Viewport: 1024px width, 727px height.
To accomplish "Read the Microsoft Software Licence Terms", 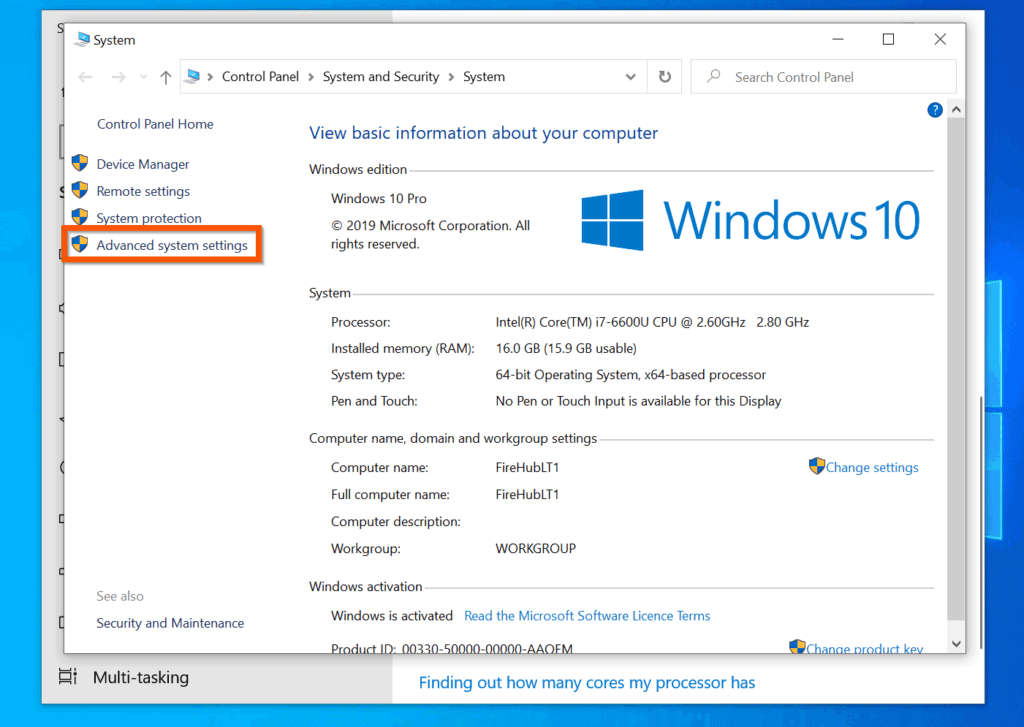I will (587, 615).
